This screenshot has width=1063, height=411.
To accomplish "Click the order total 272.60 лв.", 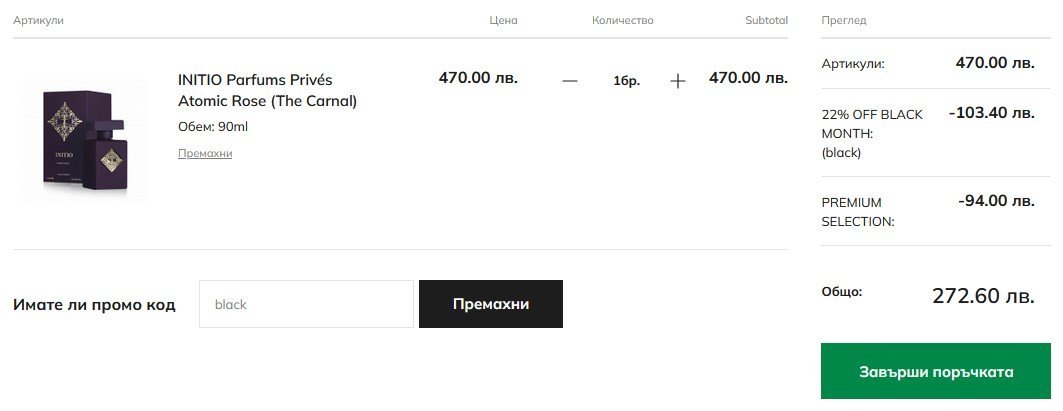I will click(x=983, y=296).
